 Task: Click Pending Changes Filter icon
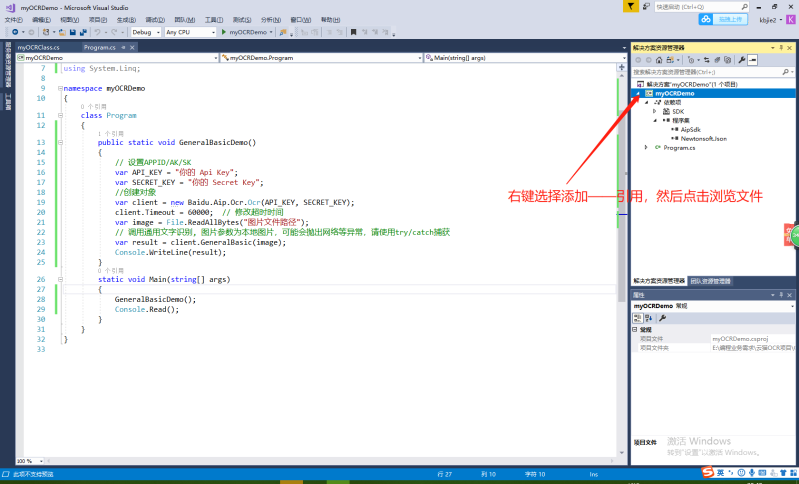[x=691, y=60]
